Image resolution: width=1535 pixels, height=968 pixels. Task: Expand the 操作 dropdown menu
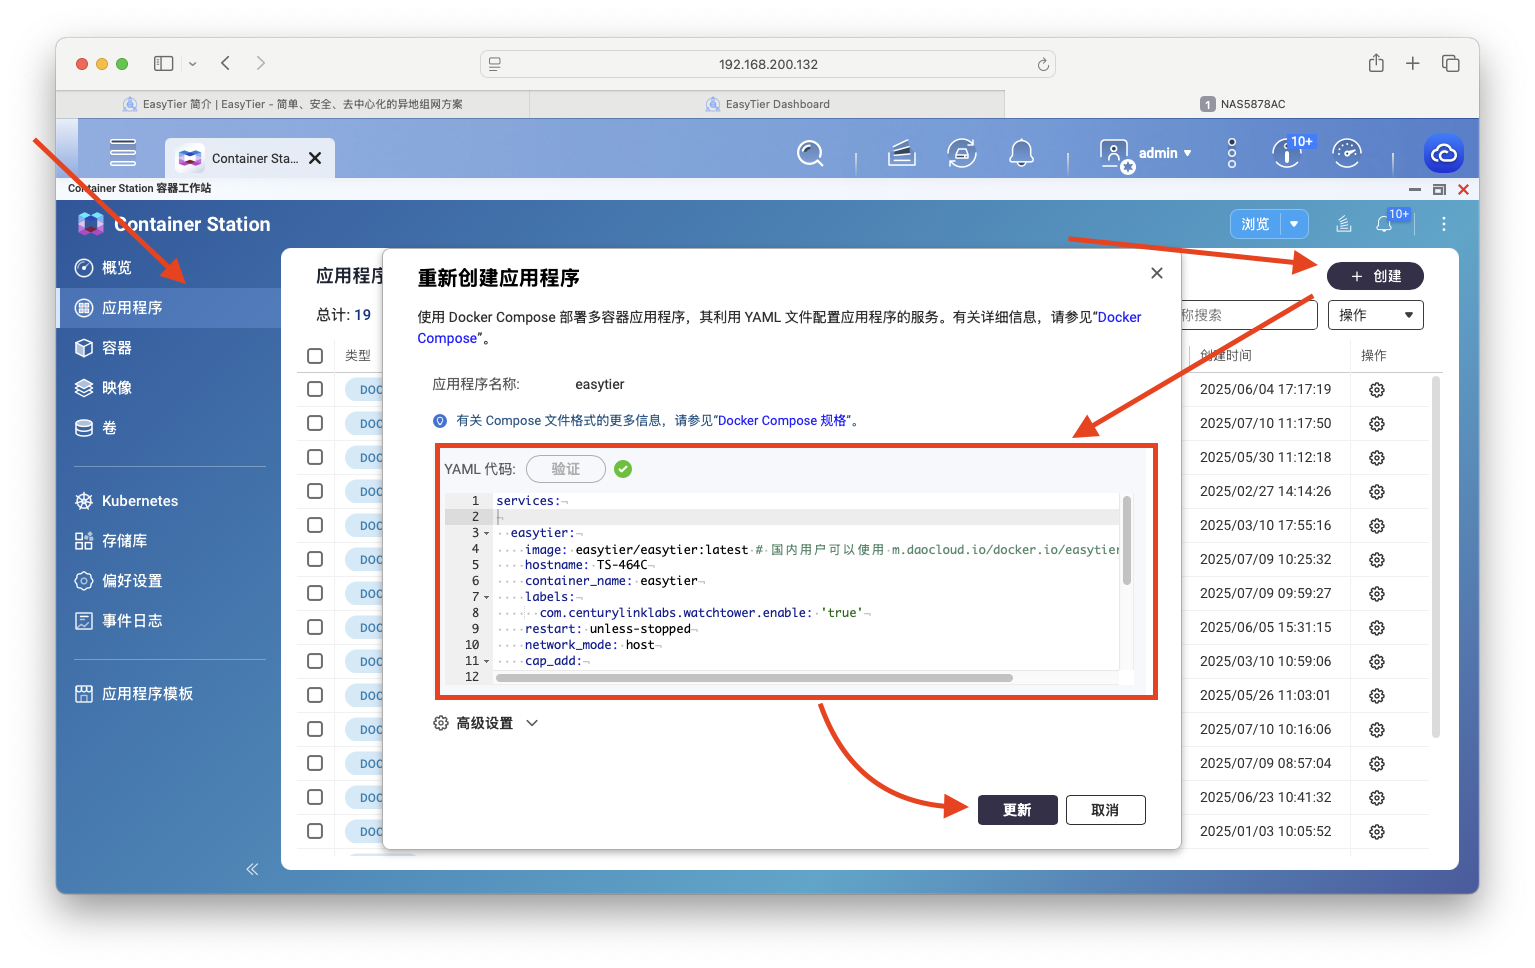pos(1375,314)
